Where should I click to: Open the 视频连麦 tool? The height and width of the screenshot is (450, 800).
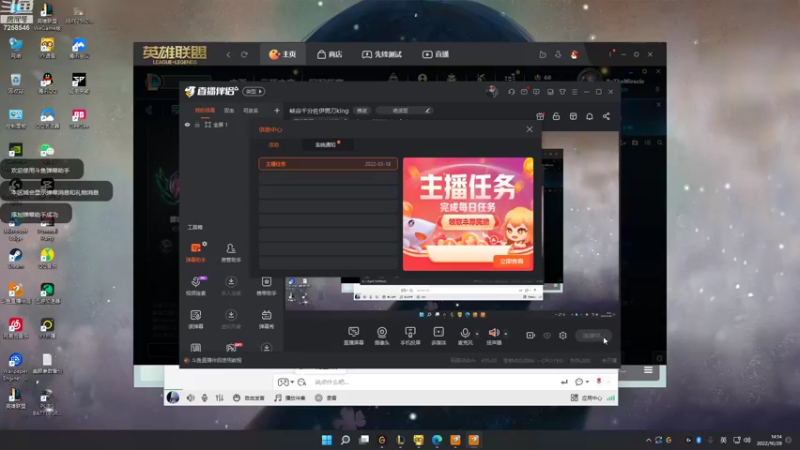(x=196, y=286)
